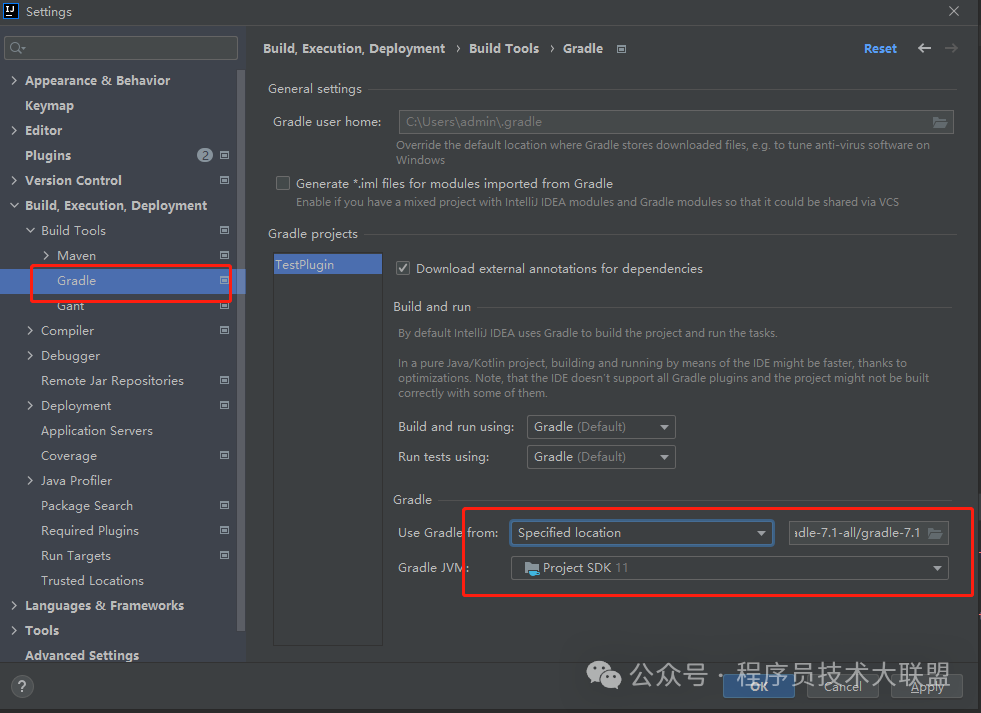981x713 pixels.
Task: Navigate back with the left arrow
Action: tap(924, 48)
